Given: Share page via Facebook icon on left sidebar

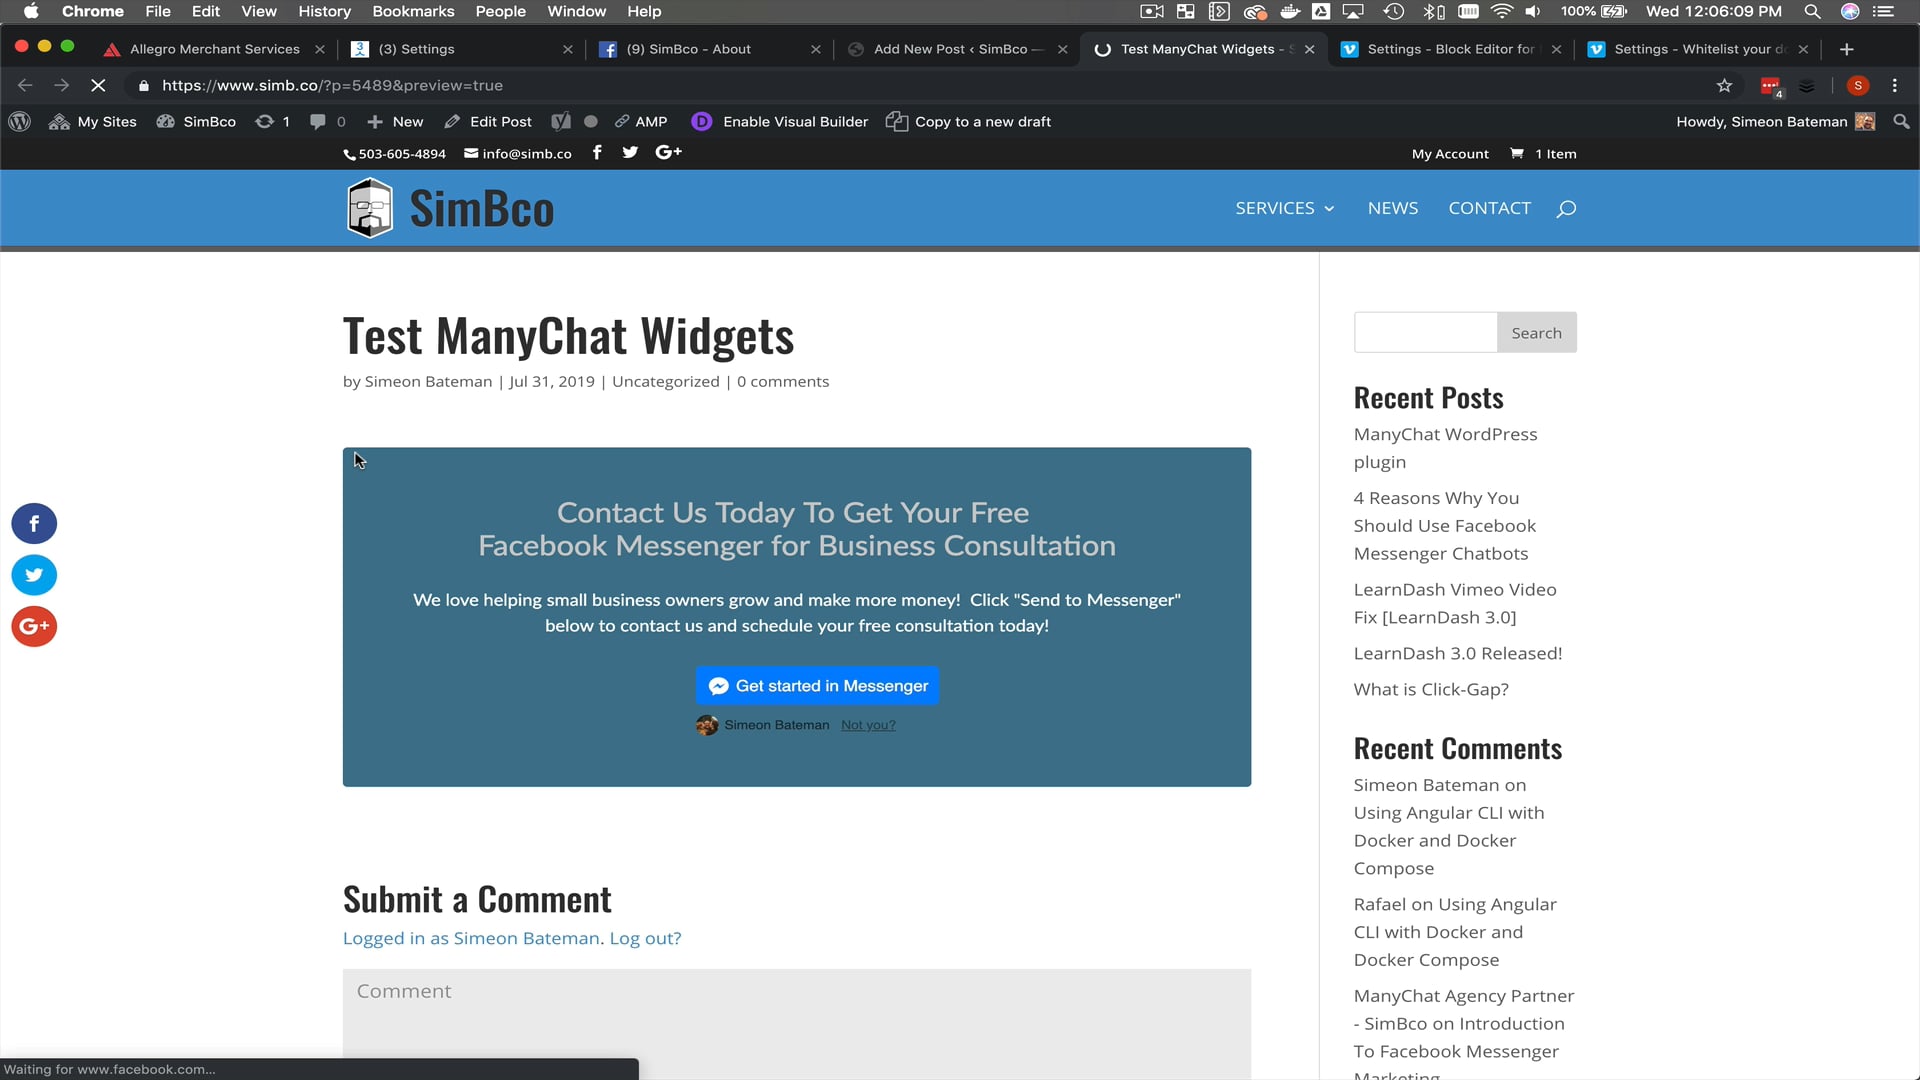Looking at the screenshot, I should click(34, 523).
